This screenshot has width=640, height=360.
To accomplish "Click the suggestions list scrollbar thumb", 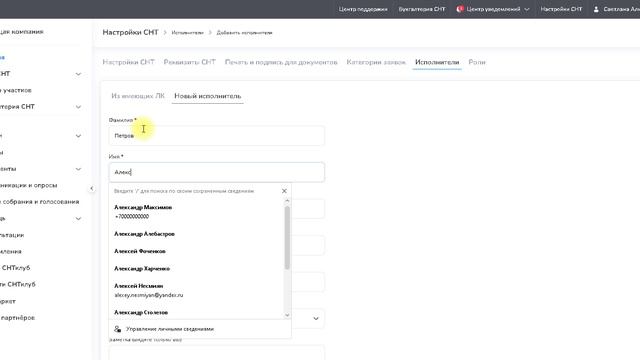I will 287,238.
